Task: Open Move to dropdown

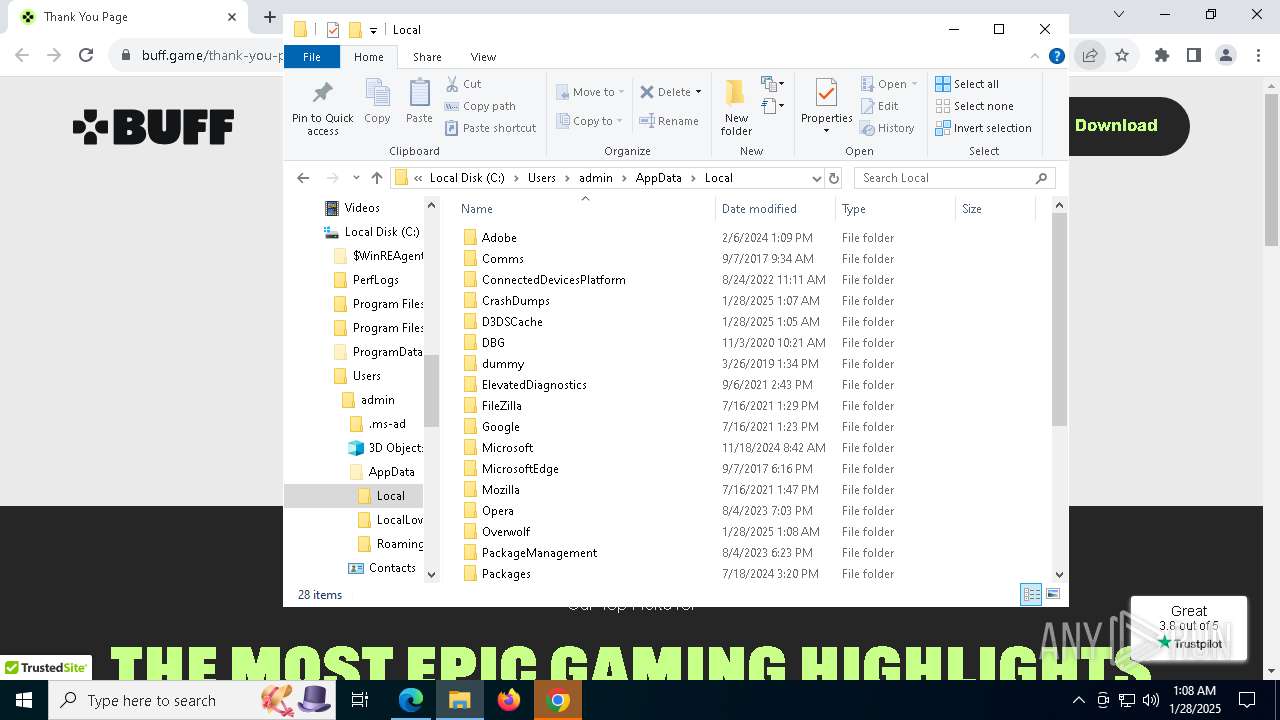Action: pos(590,92)
